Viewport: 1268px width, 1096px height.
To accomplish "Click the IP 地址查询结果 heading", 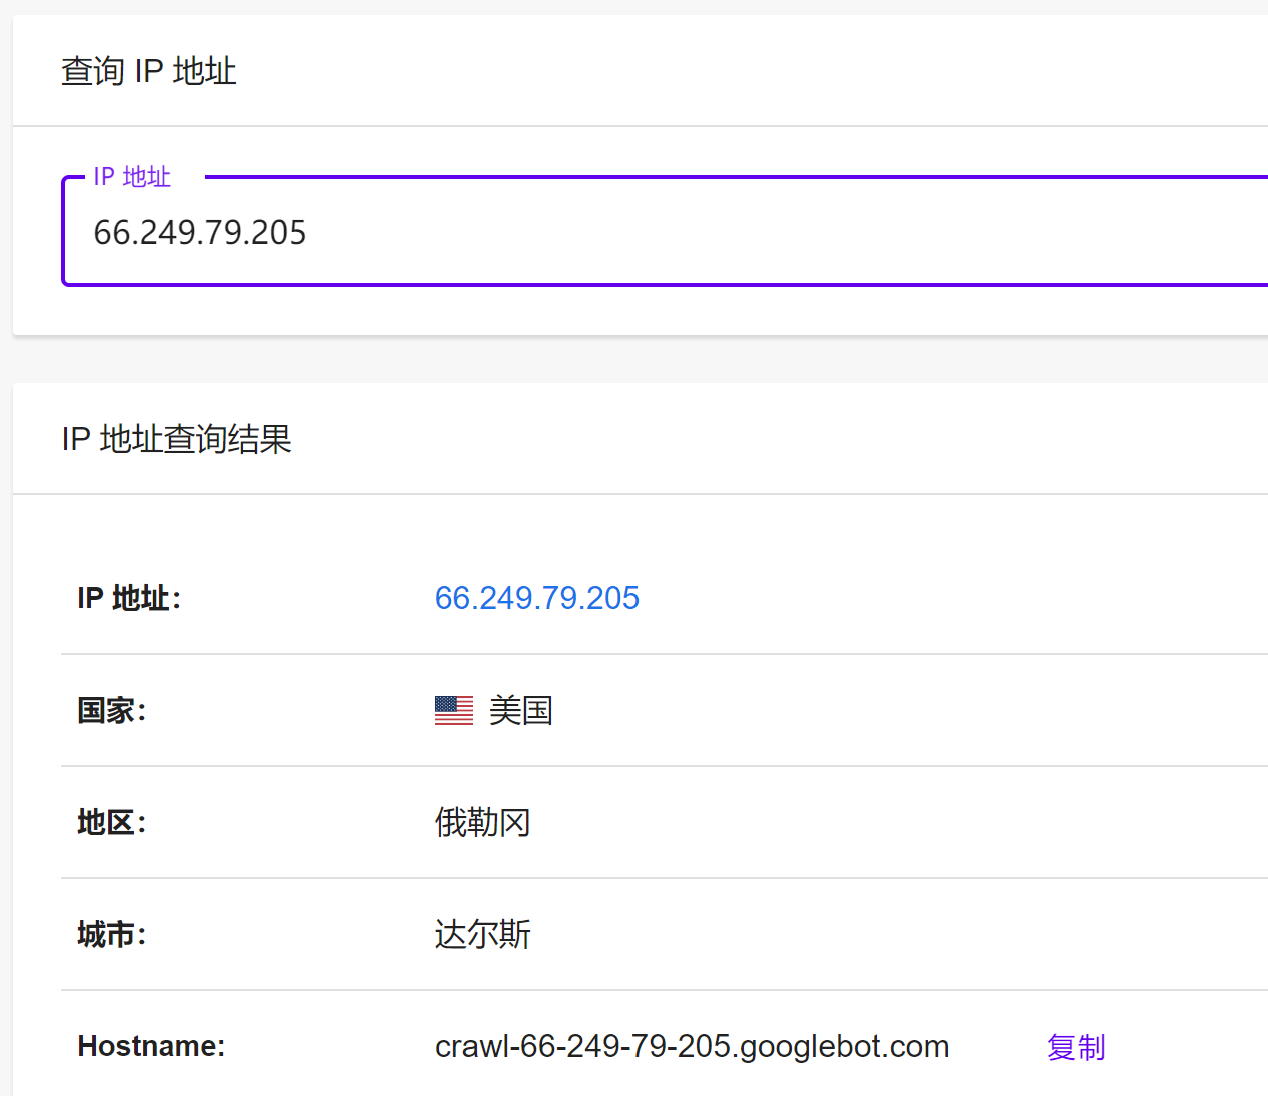I will point(177,439).
